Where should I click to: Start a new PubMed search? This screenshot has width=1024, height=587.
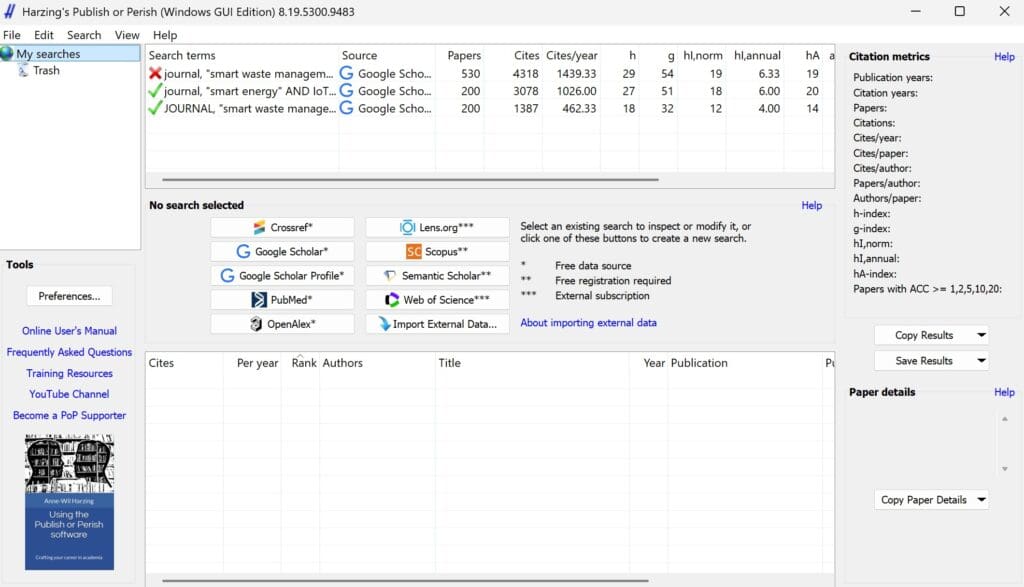click(x=282, y=300)
